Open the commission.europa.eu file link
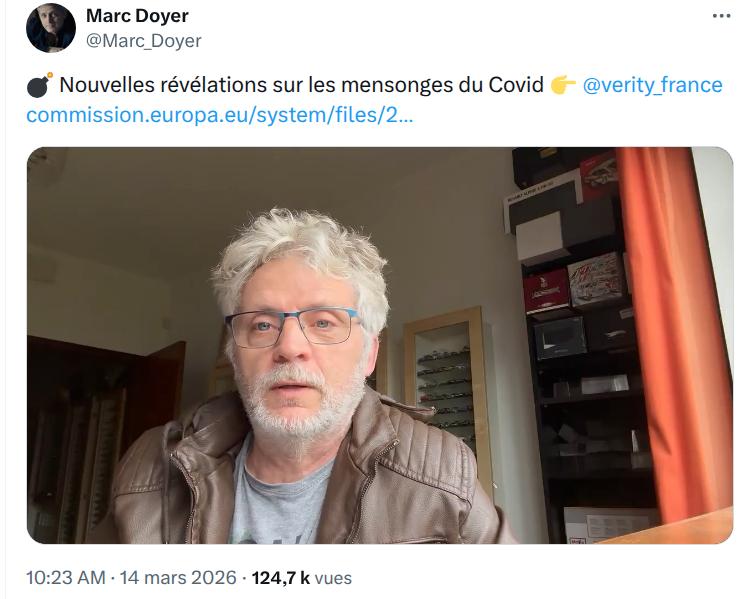 220,115
